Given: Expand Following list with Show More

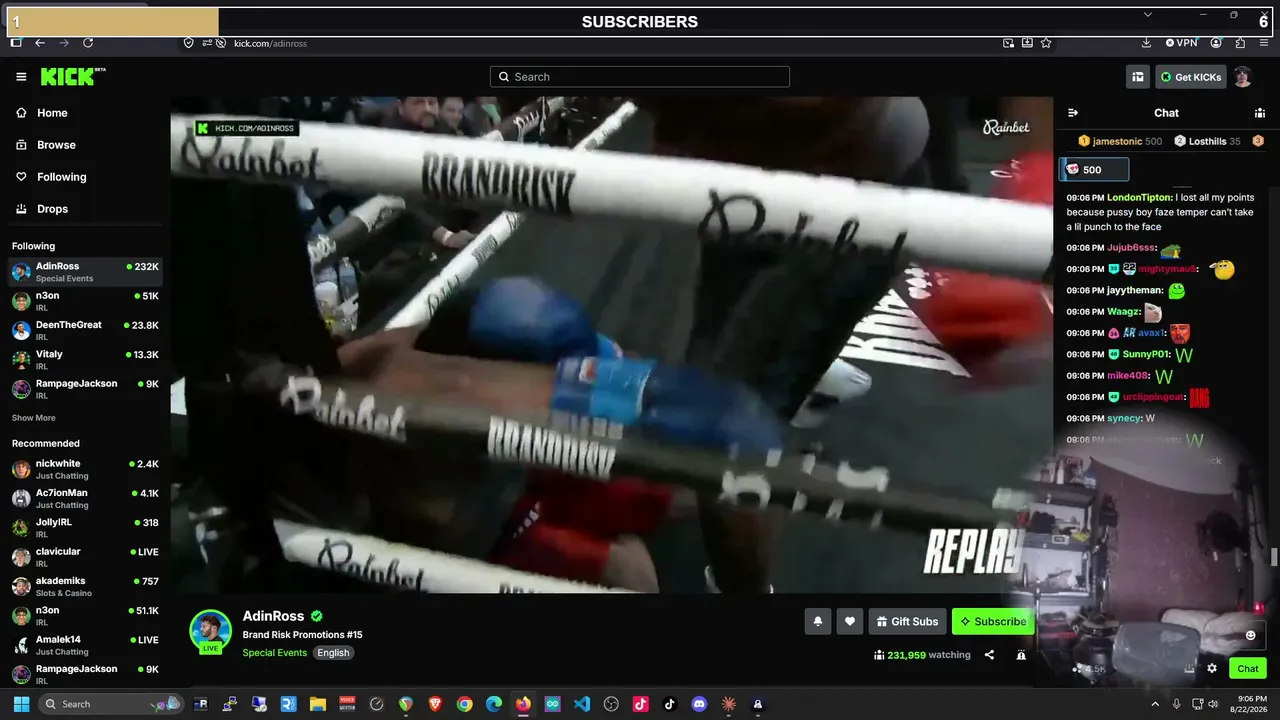Looking at the screenshot, I should point(34,418).
